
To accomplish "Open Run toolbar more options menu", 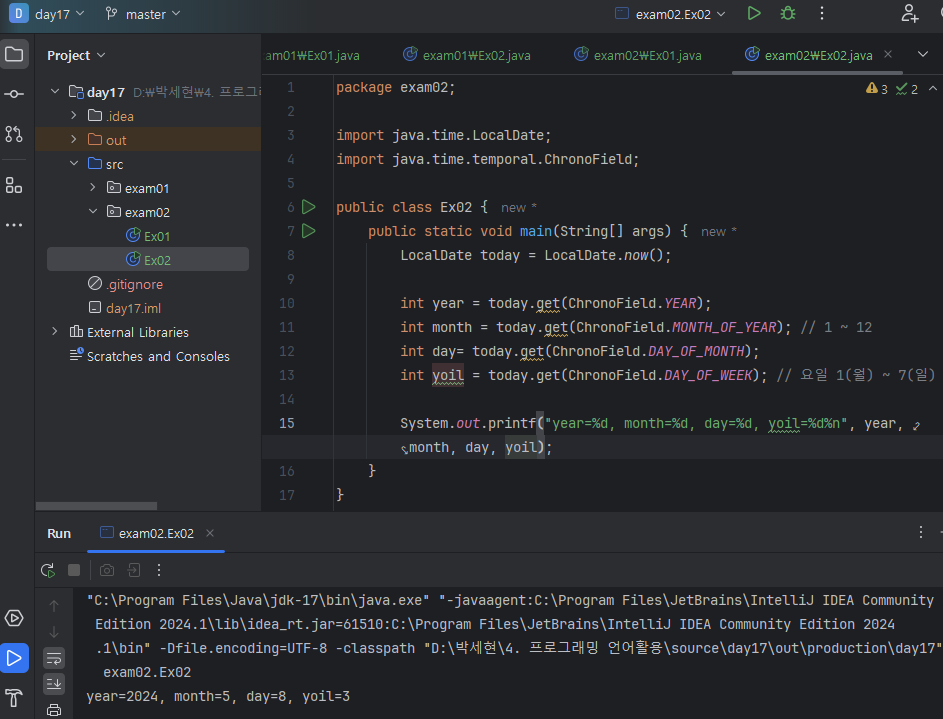I will [x=159, y=570].
